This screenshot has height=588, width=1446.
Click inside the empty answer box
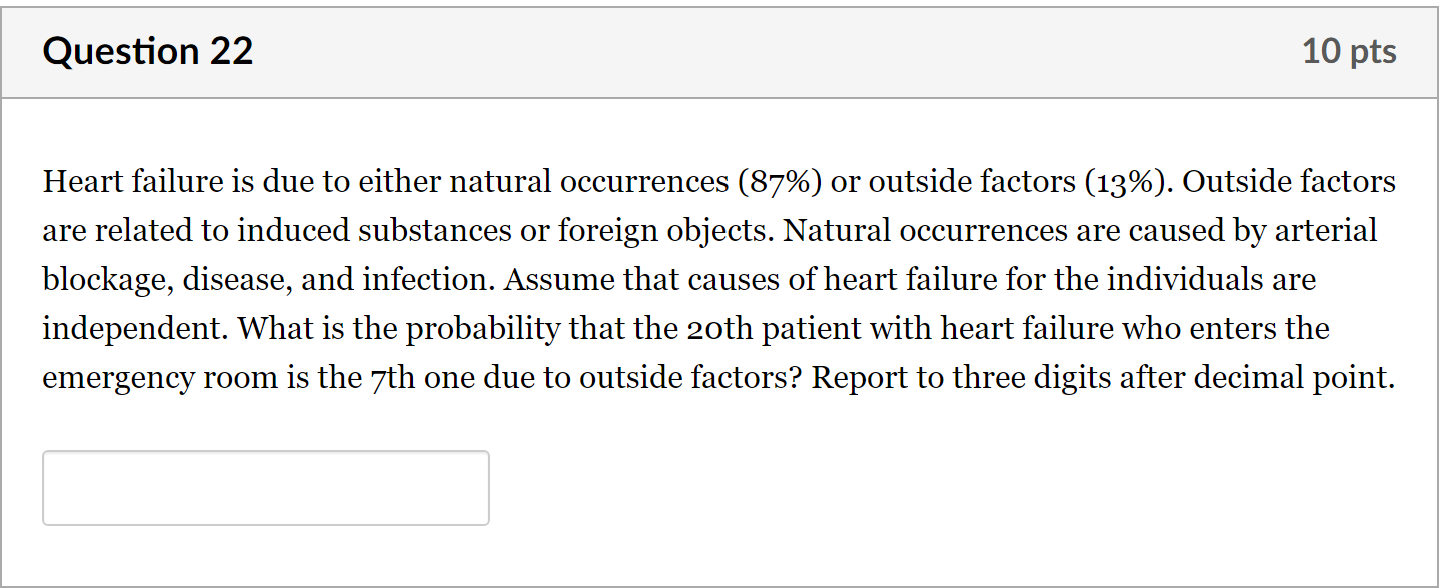click(264, 487)
